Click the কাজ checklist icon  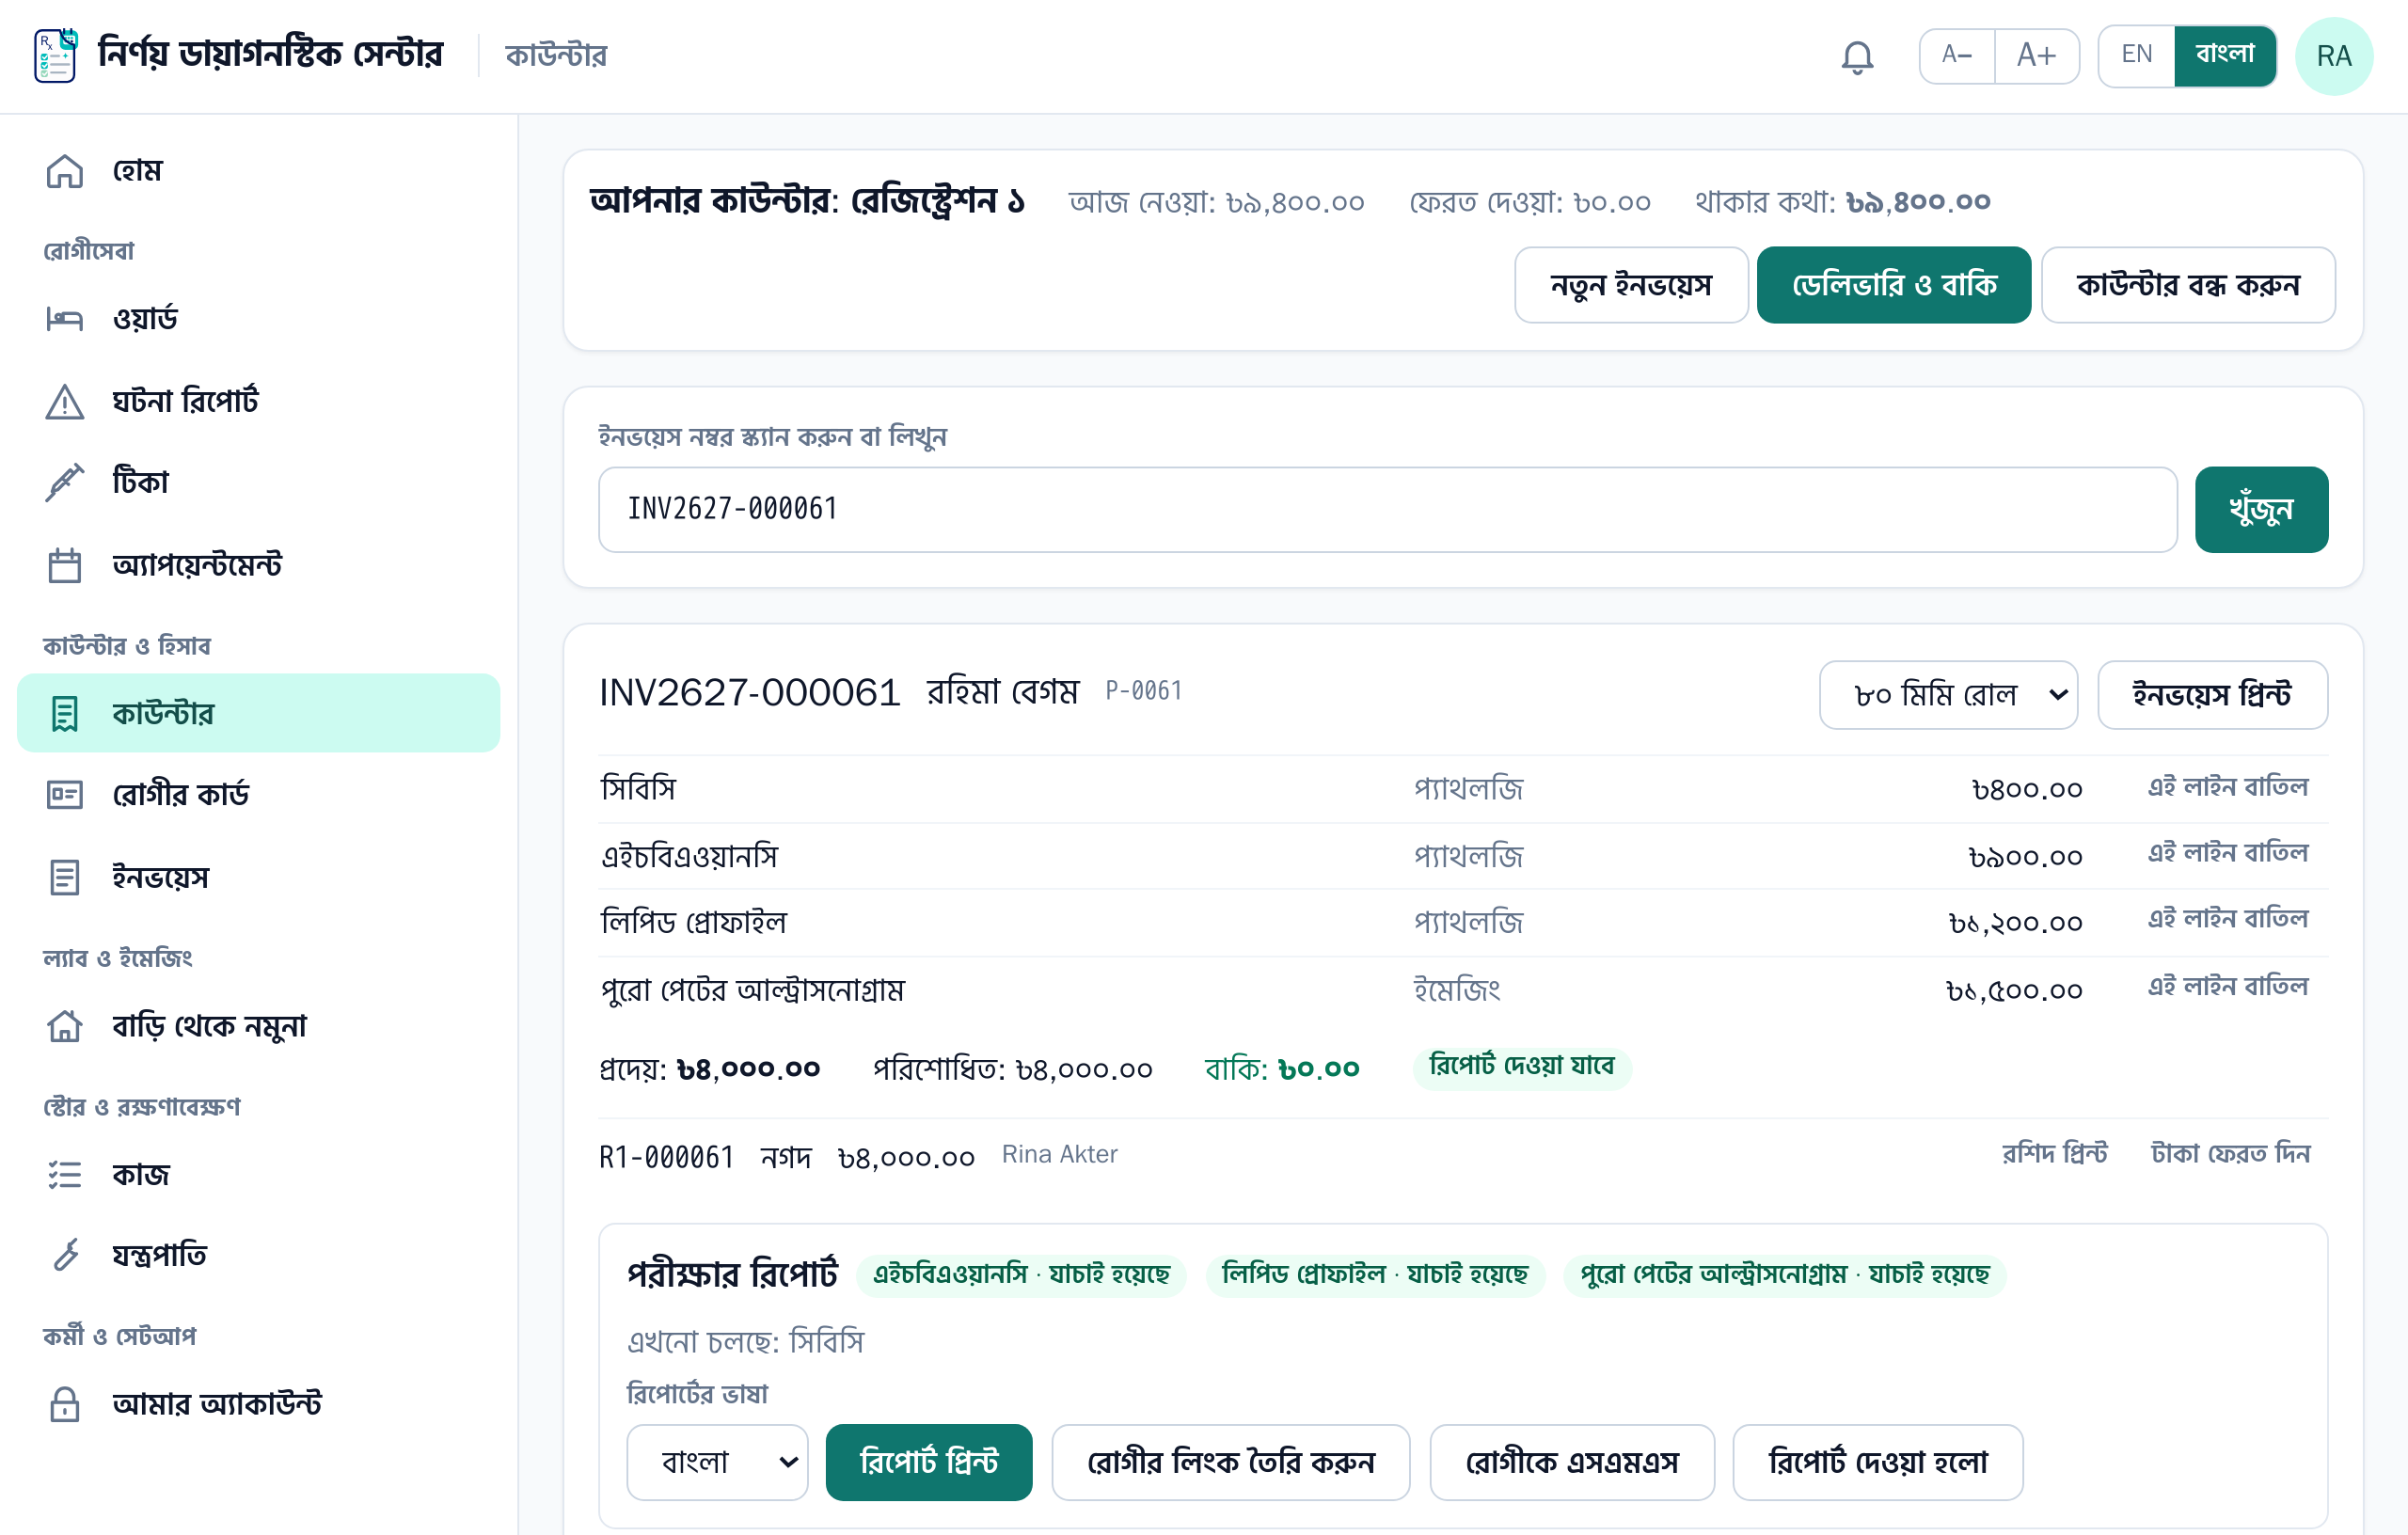(x=65, y=1174)
